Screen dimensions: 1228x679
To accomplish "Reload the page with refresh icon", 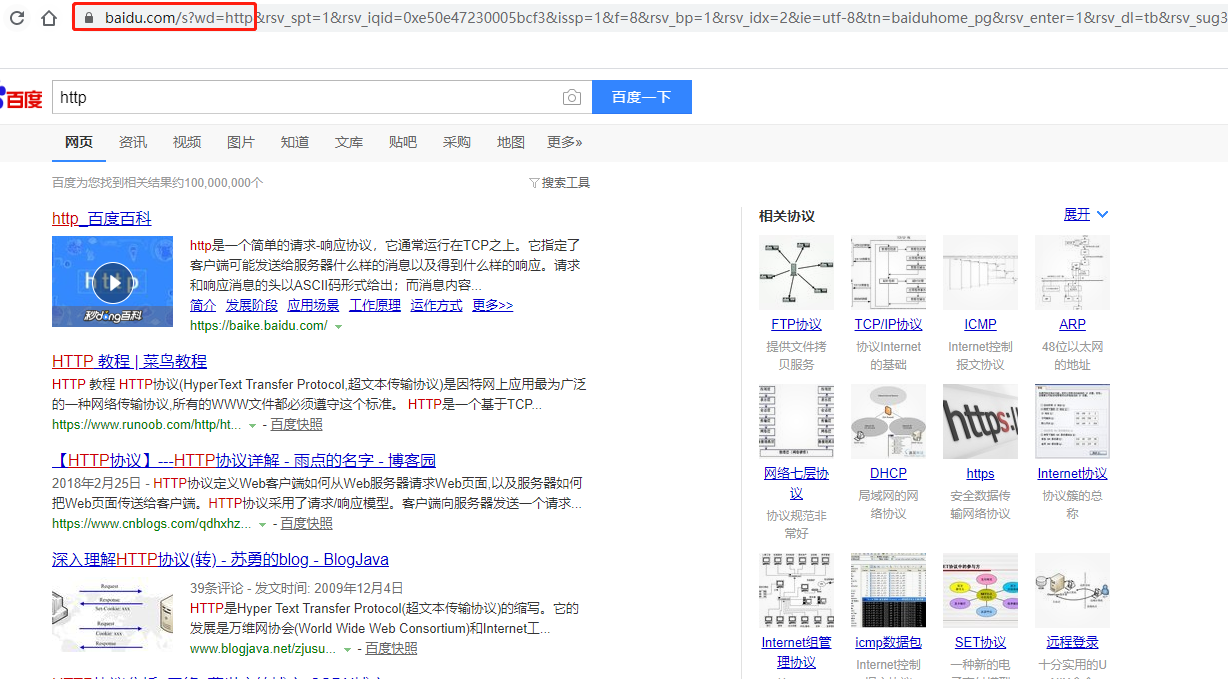I will point(16,17).
